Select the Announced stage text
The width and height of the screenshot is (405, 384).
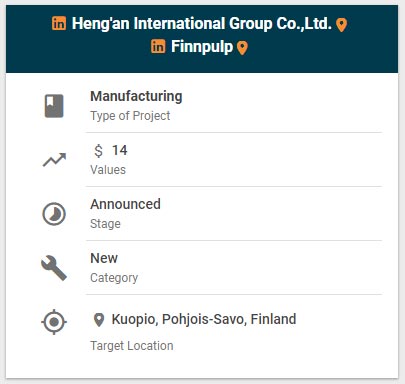click(125, 204)
